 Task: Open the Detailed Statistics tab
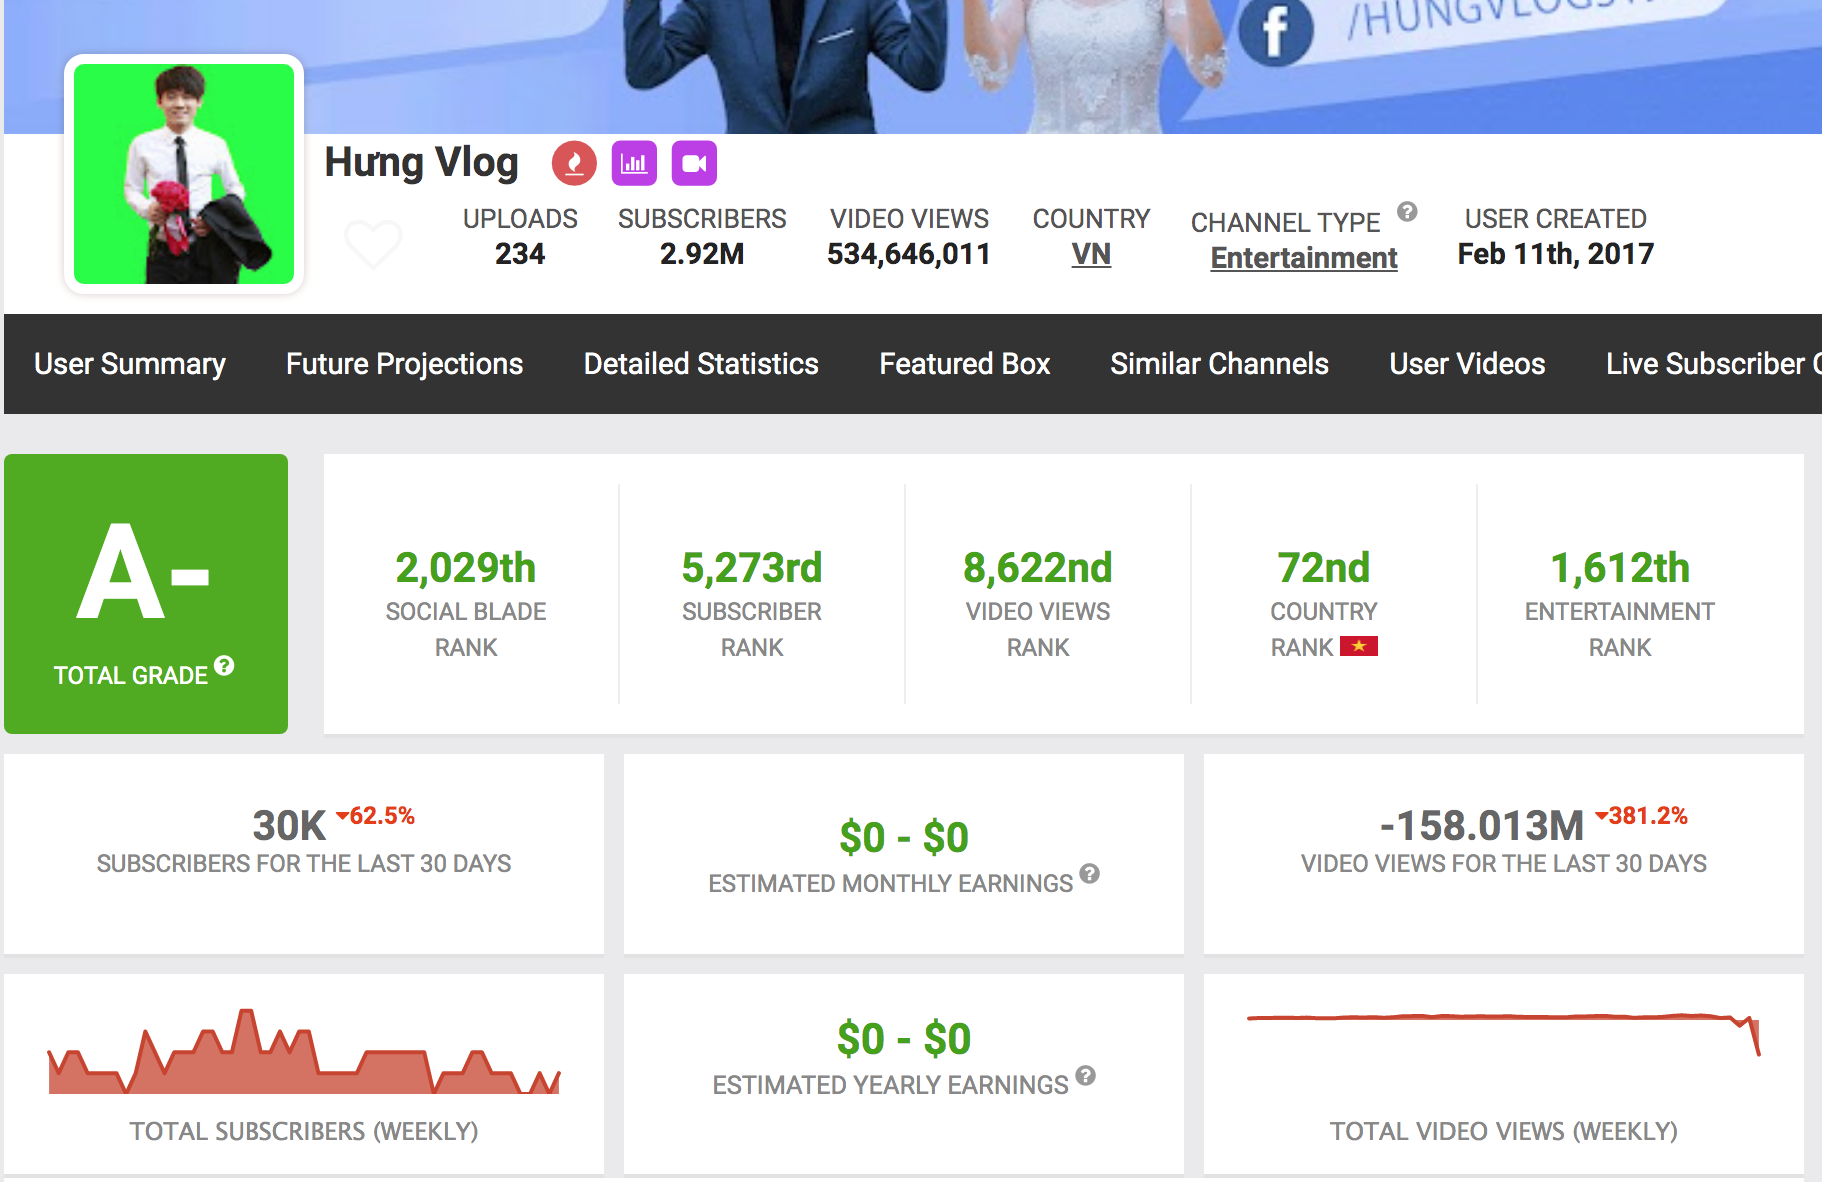[x=701, y=364]
